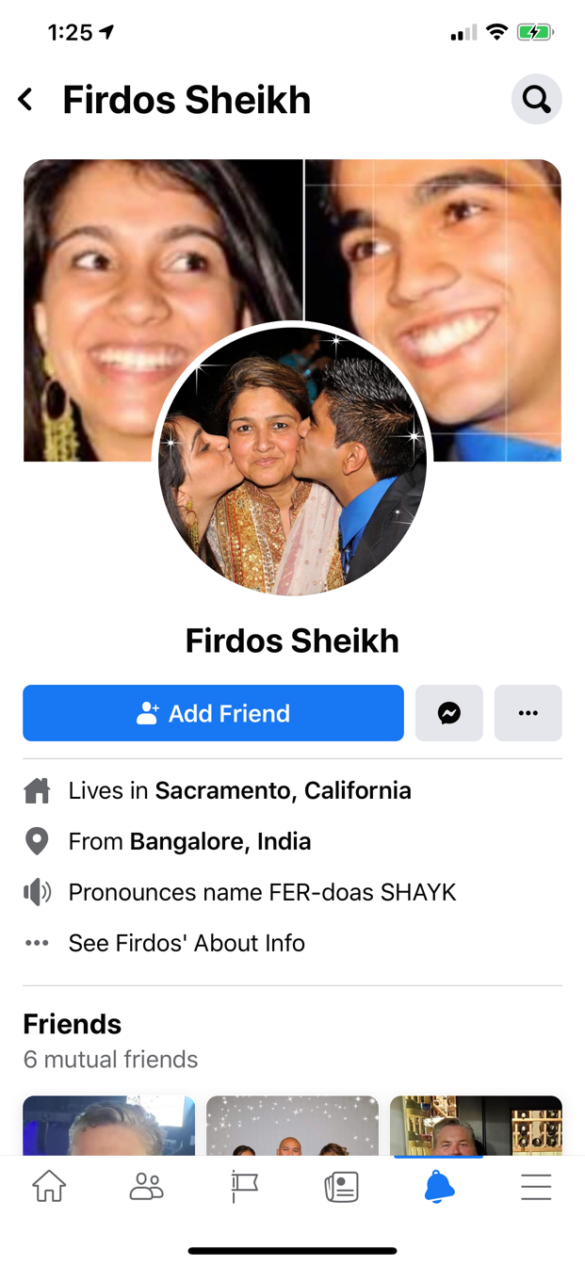Click the Add Friend button

click(213, 713)
